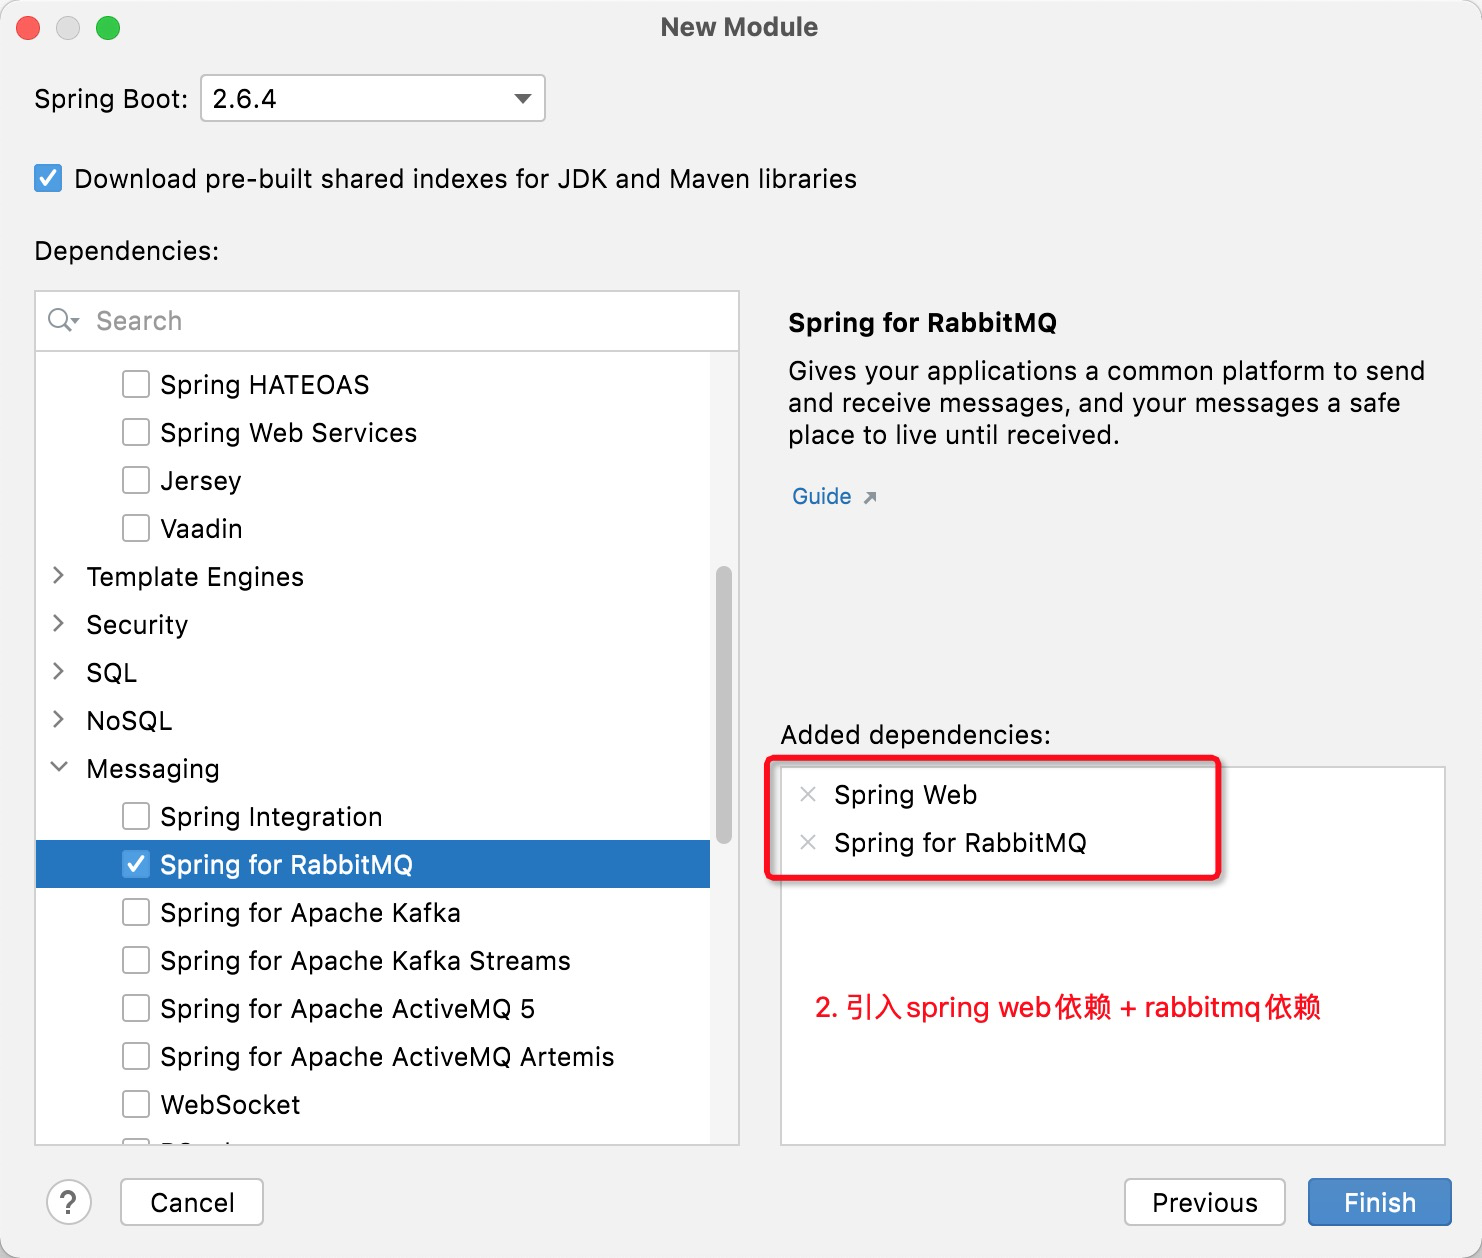Select the Jersey label
Viewport: 1482px width, 1258px height.
point(201,481)
